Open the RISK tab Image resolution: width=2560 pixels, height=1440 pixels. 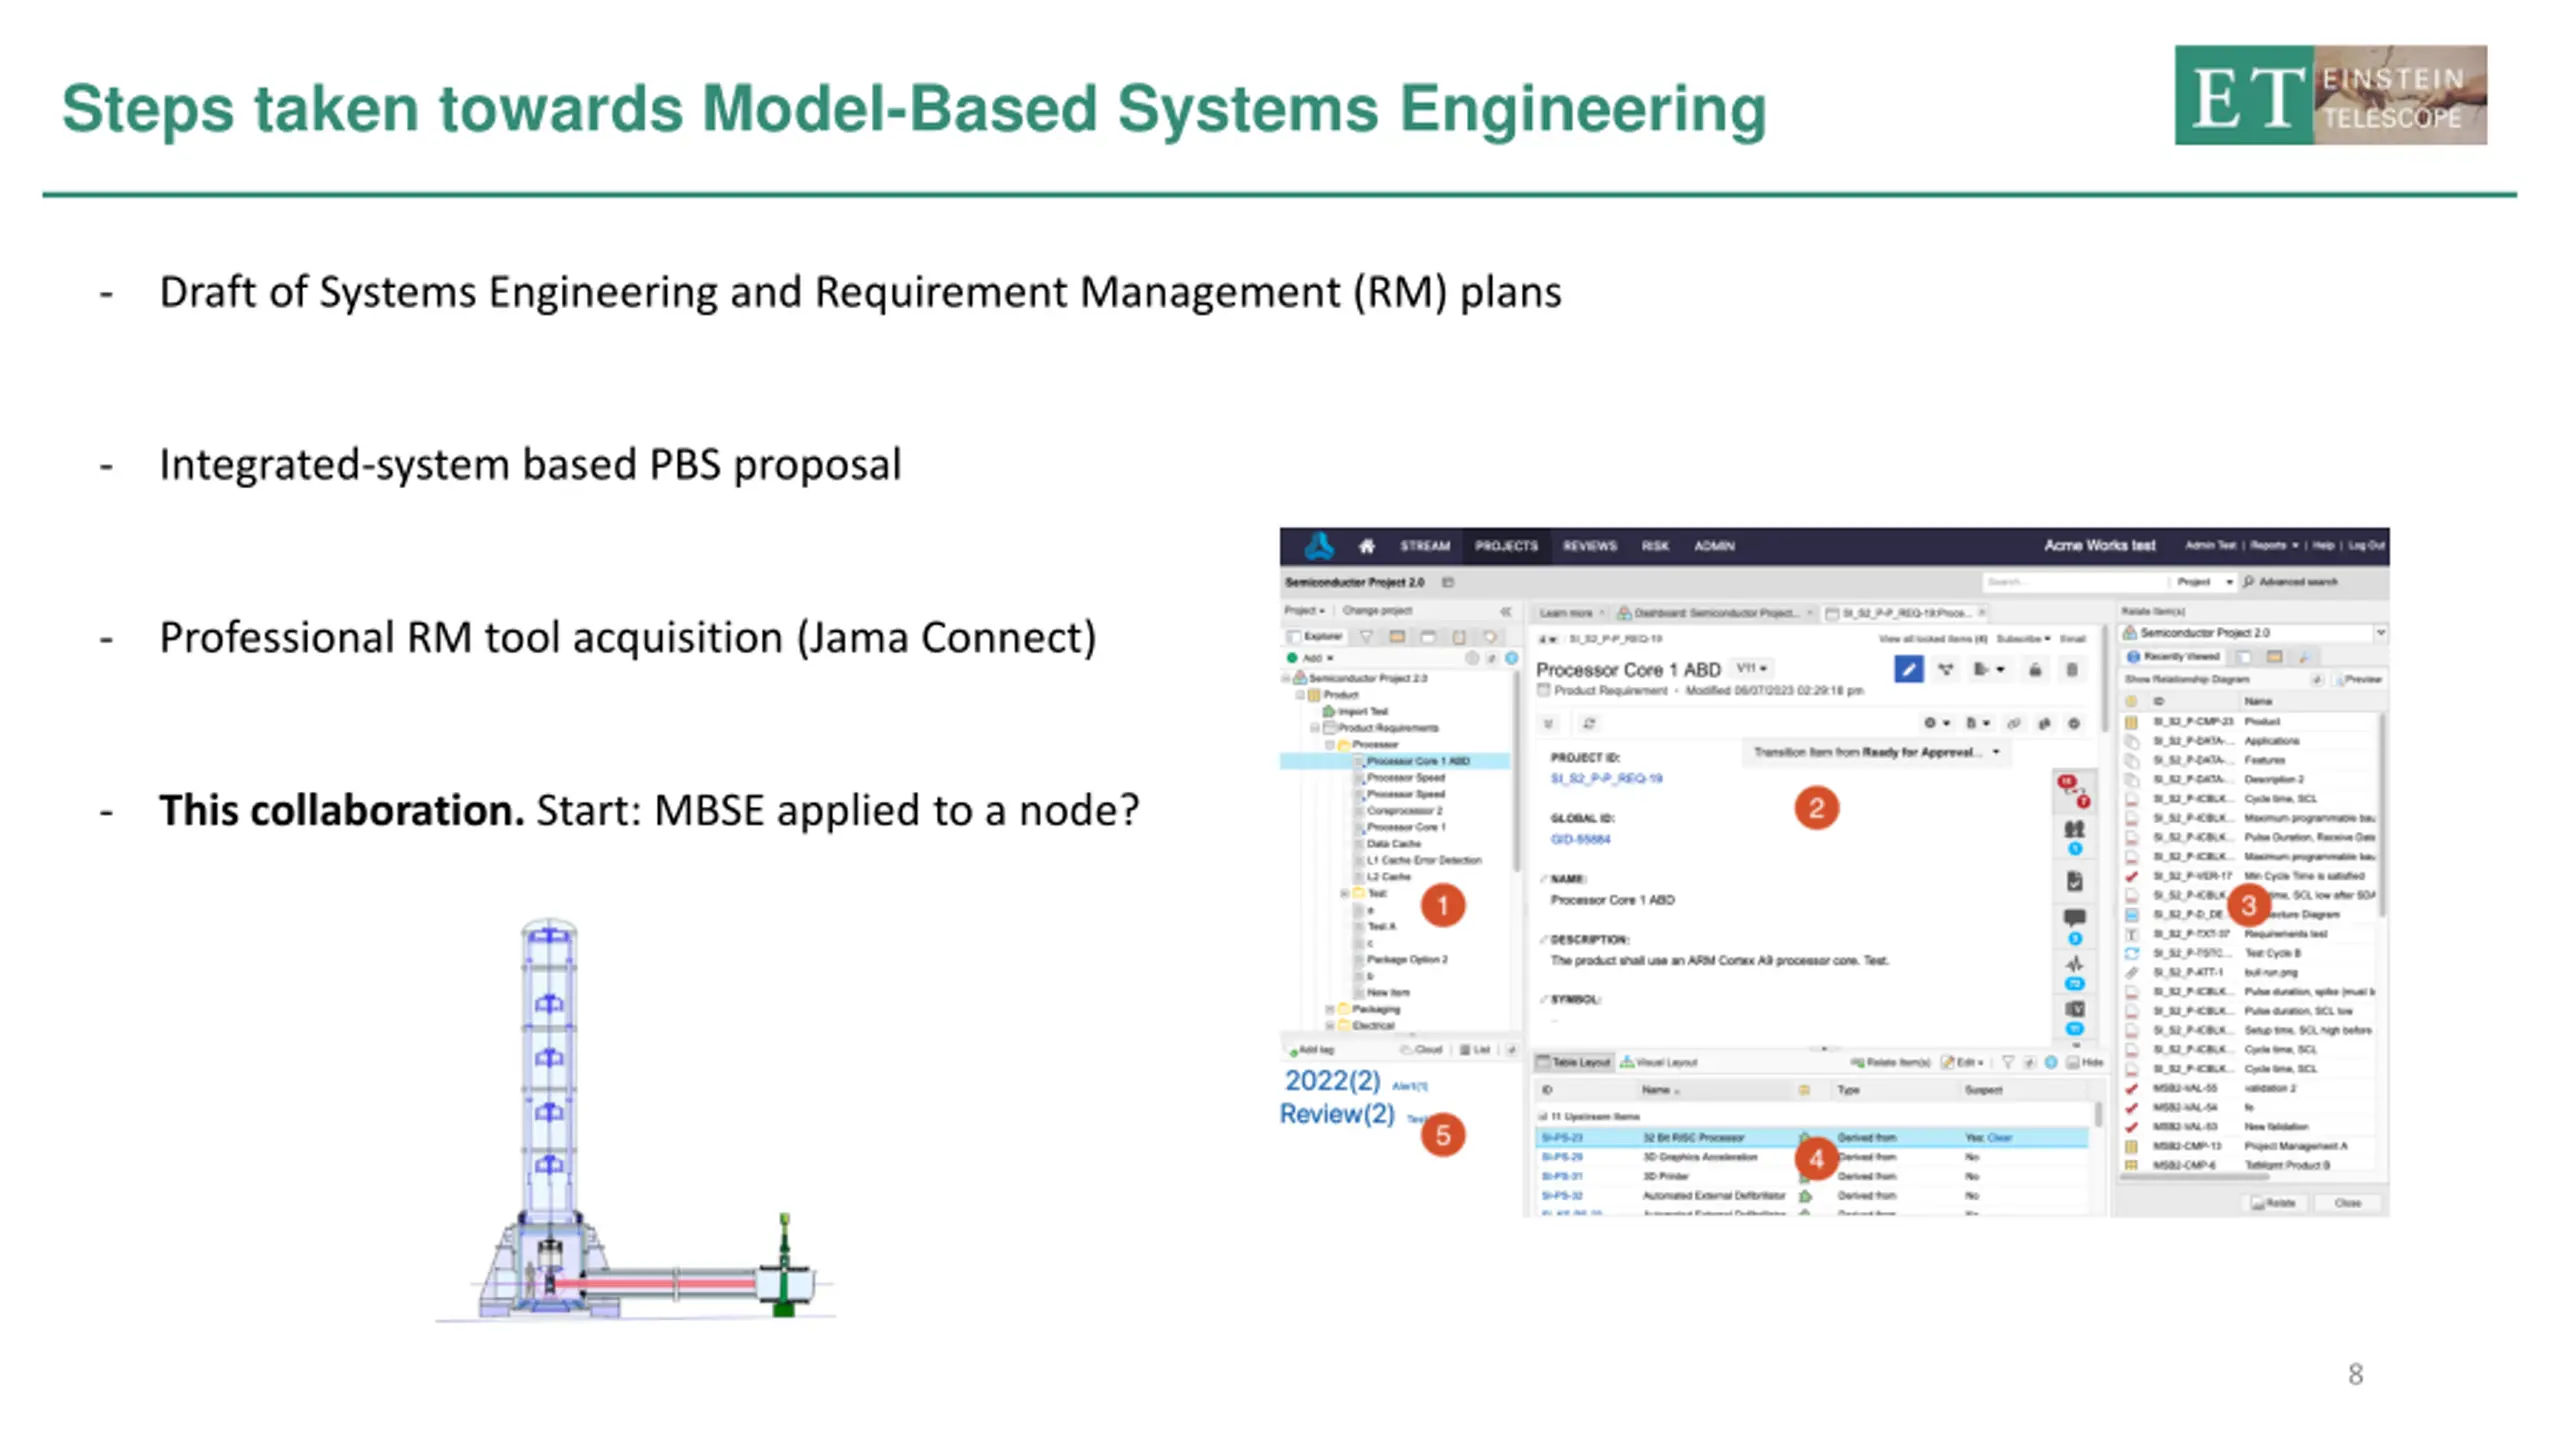point(1655,546)
